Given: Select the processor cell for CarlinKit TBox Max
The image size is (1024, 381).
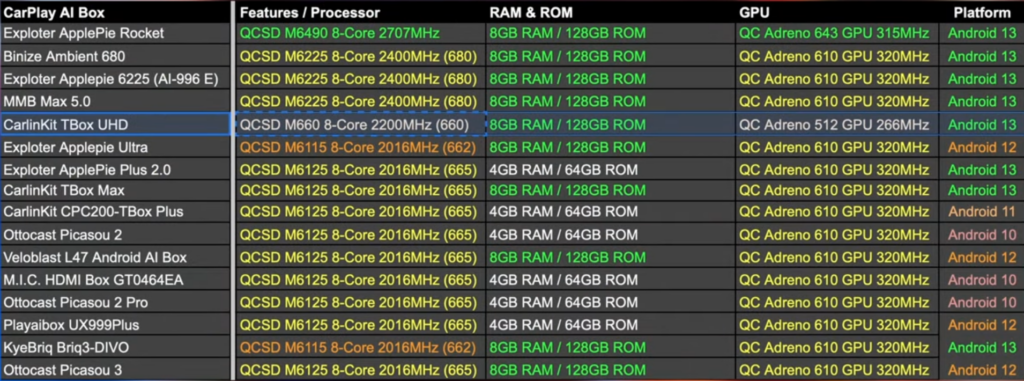Looking at the screenshot, I should (360, 190).
